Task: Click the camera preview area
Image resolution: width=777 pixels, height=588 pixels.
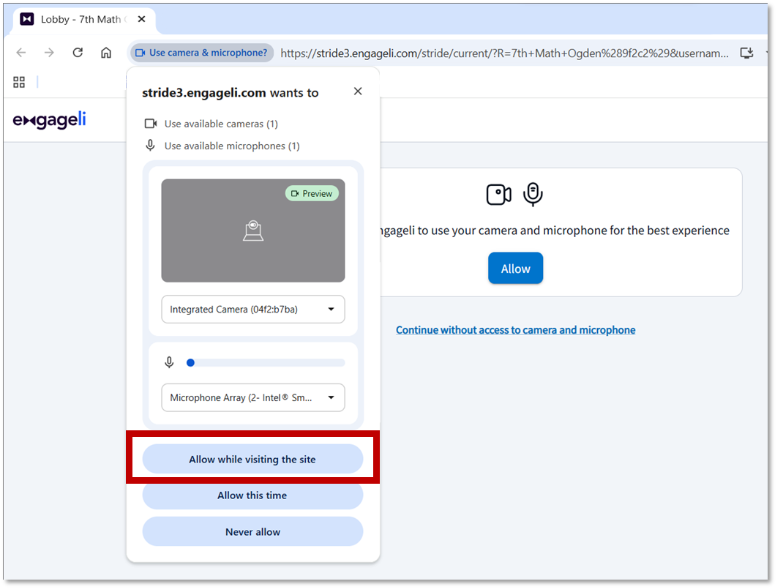Action: (x=253, y=231)
